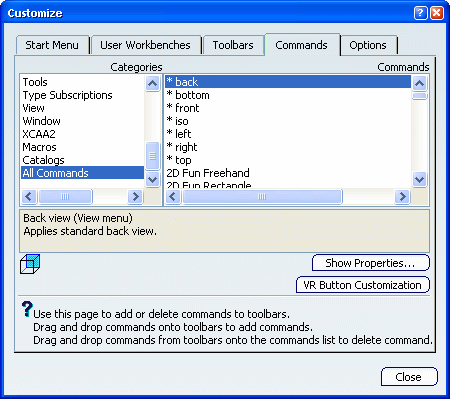Select the * bottom command

click(288, 95)
